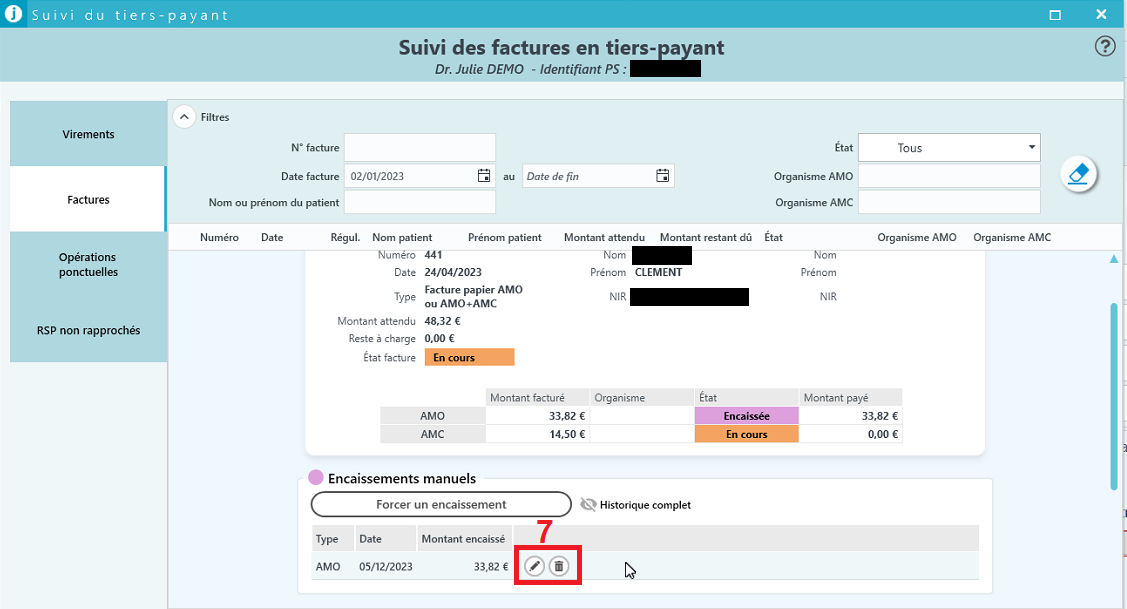Delete the AMO encaissement with trash icon
This screenshot has width=1127, height=609.
point(560,567)
